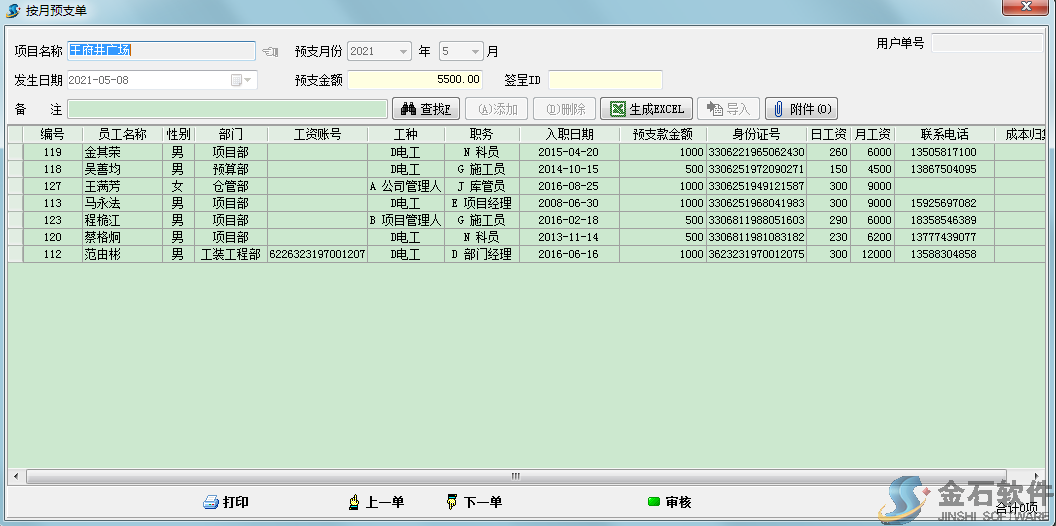Click the green Audit (审核) button
This screenshot has width=1056, height=526.
[x=669, y=502]
